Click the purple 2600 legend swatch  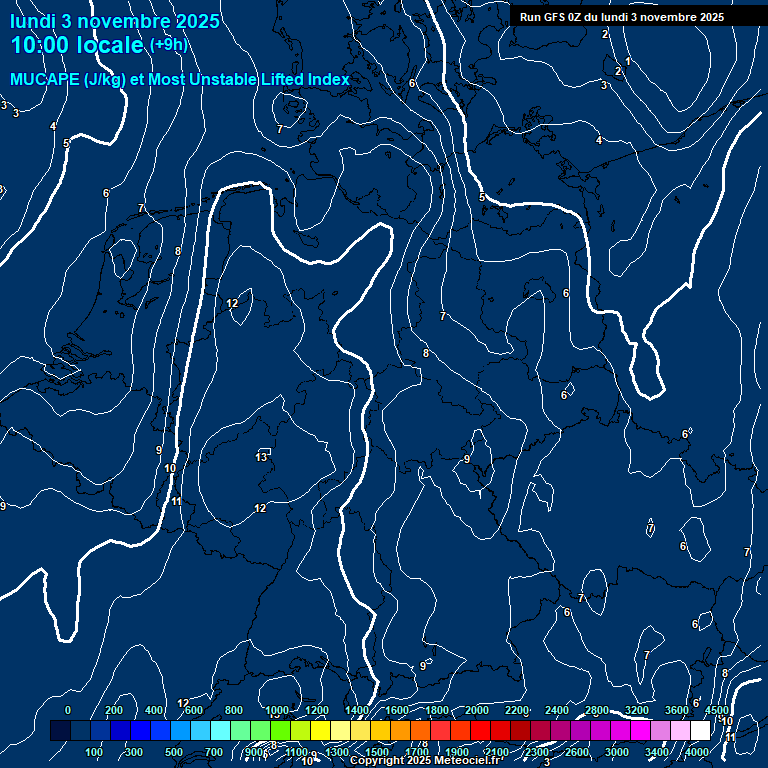pyautogui.click(x=580, y=731)
